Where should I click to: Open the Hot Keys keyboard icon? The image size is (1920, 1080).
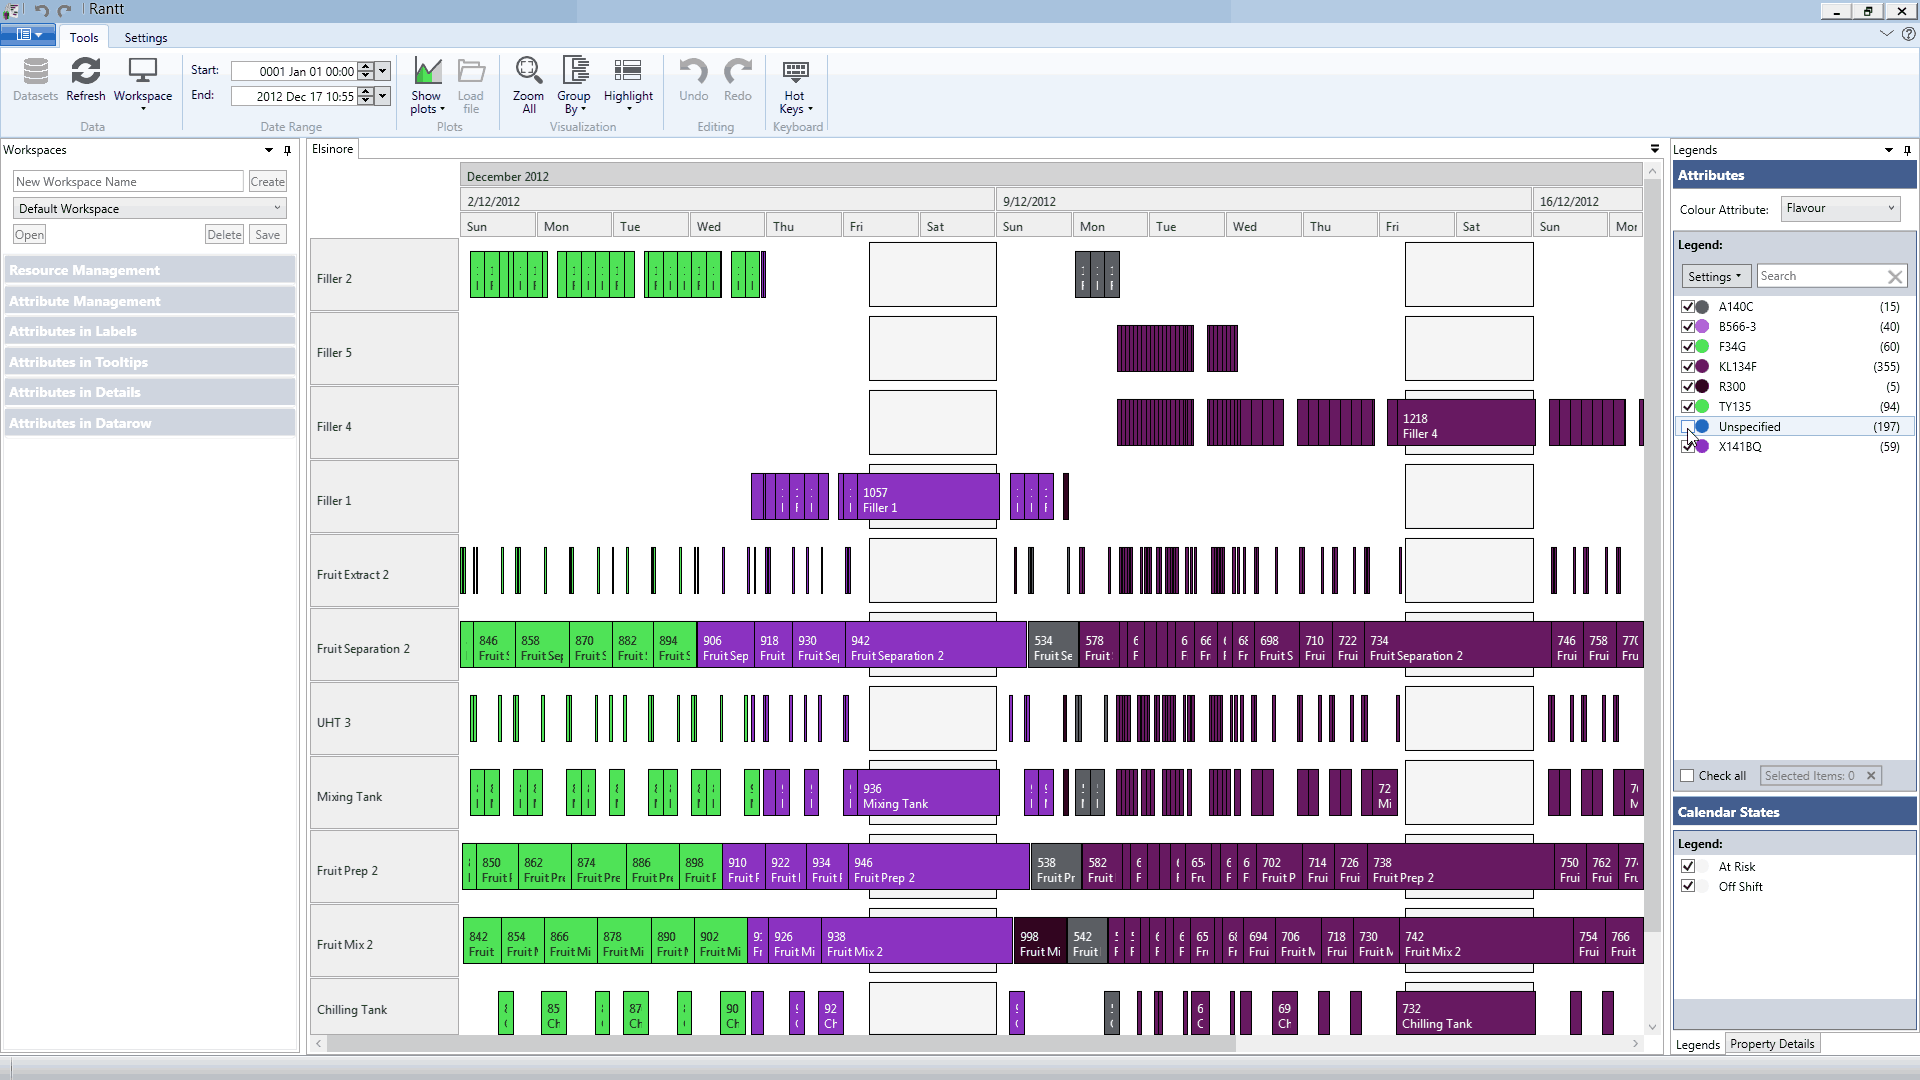coord(795,73)
